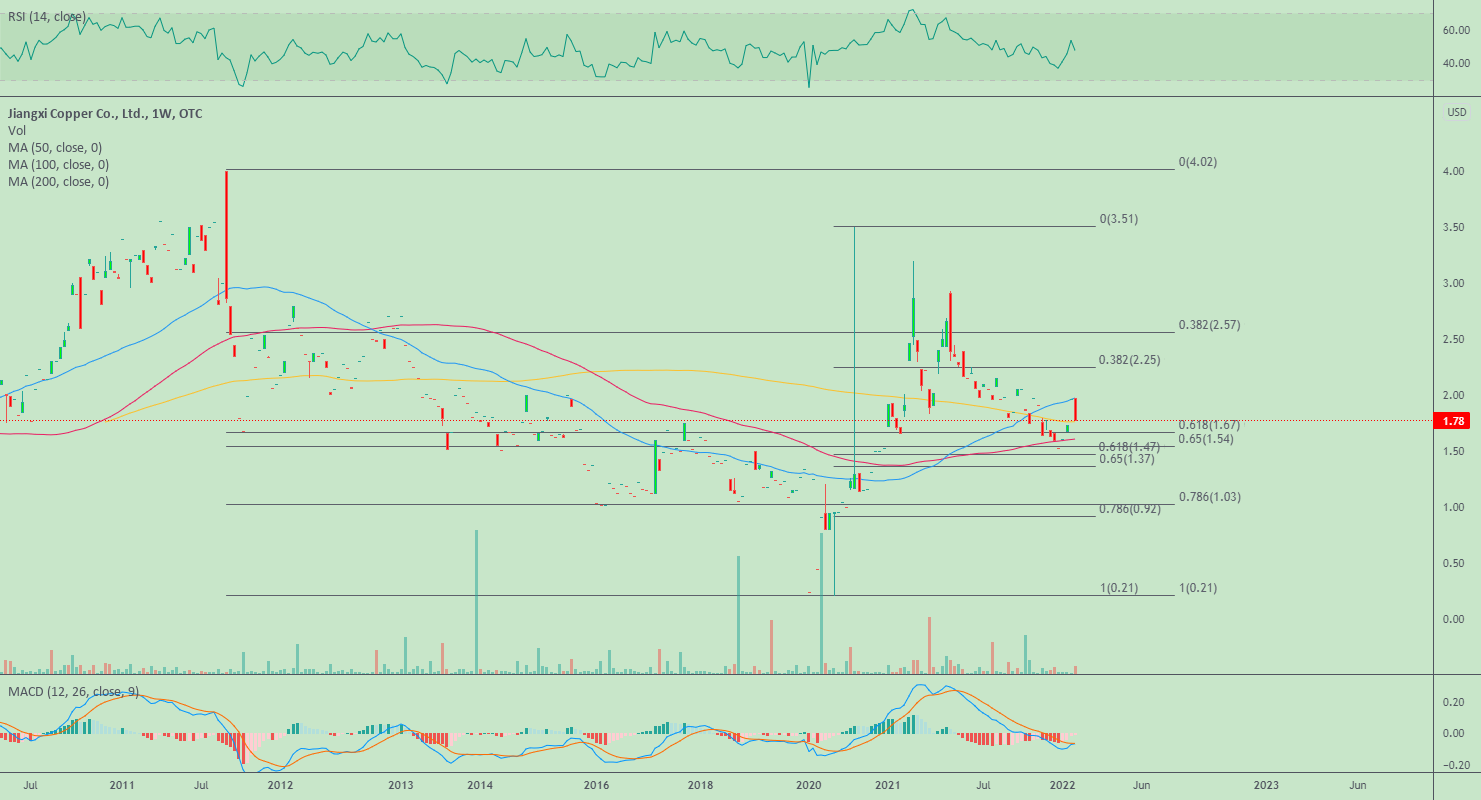Select the 0.786(1.03) Fibonacci label
Image resolution: width=1481 pixels, height=800 pixels.
point(1212,497)
